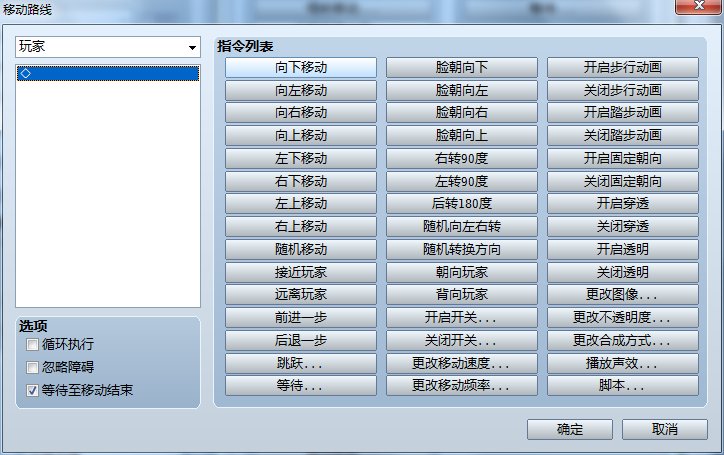Open the 更改合成方式... dialog

click(x=623, y=340)
